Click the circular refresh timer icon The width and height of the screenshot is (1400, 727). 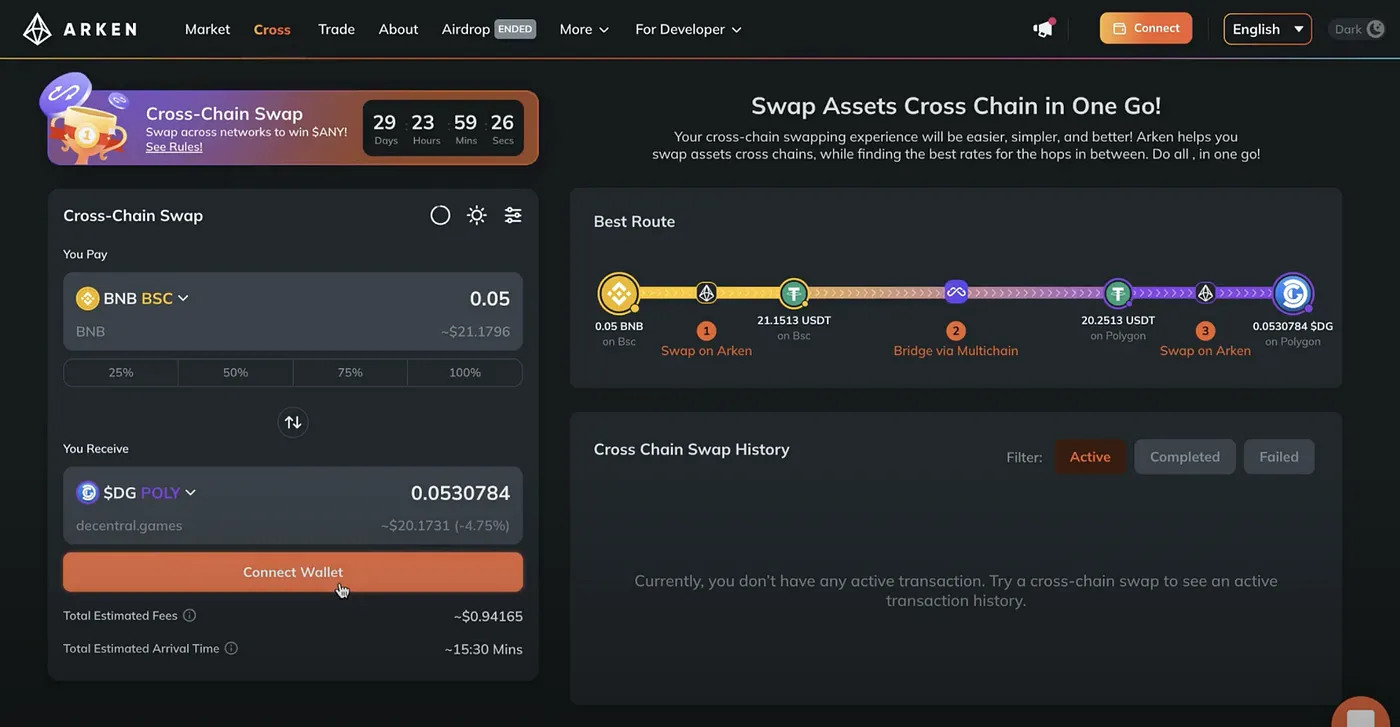(x=440, y=215)
